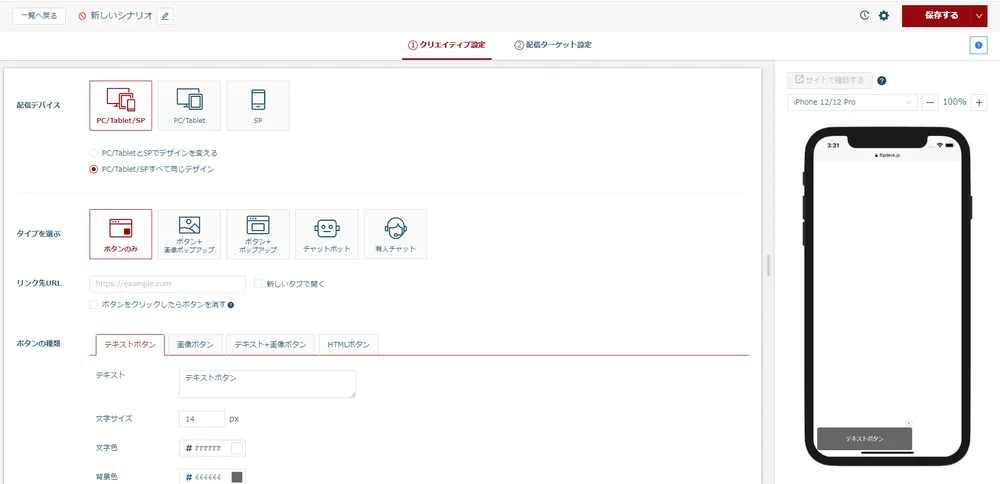Click the 一覧へ戻る button

[39, 16]
